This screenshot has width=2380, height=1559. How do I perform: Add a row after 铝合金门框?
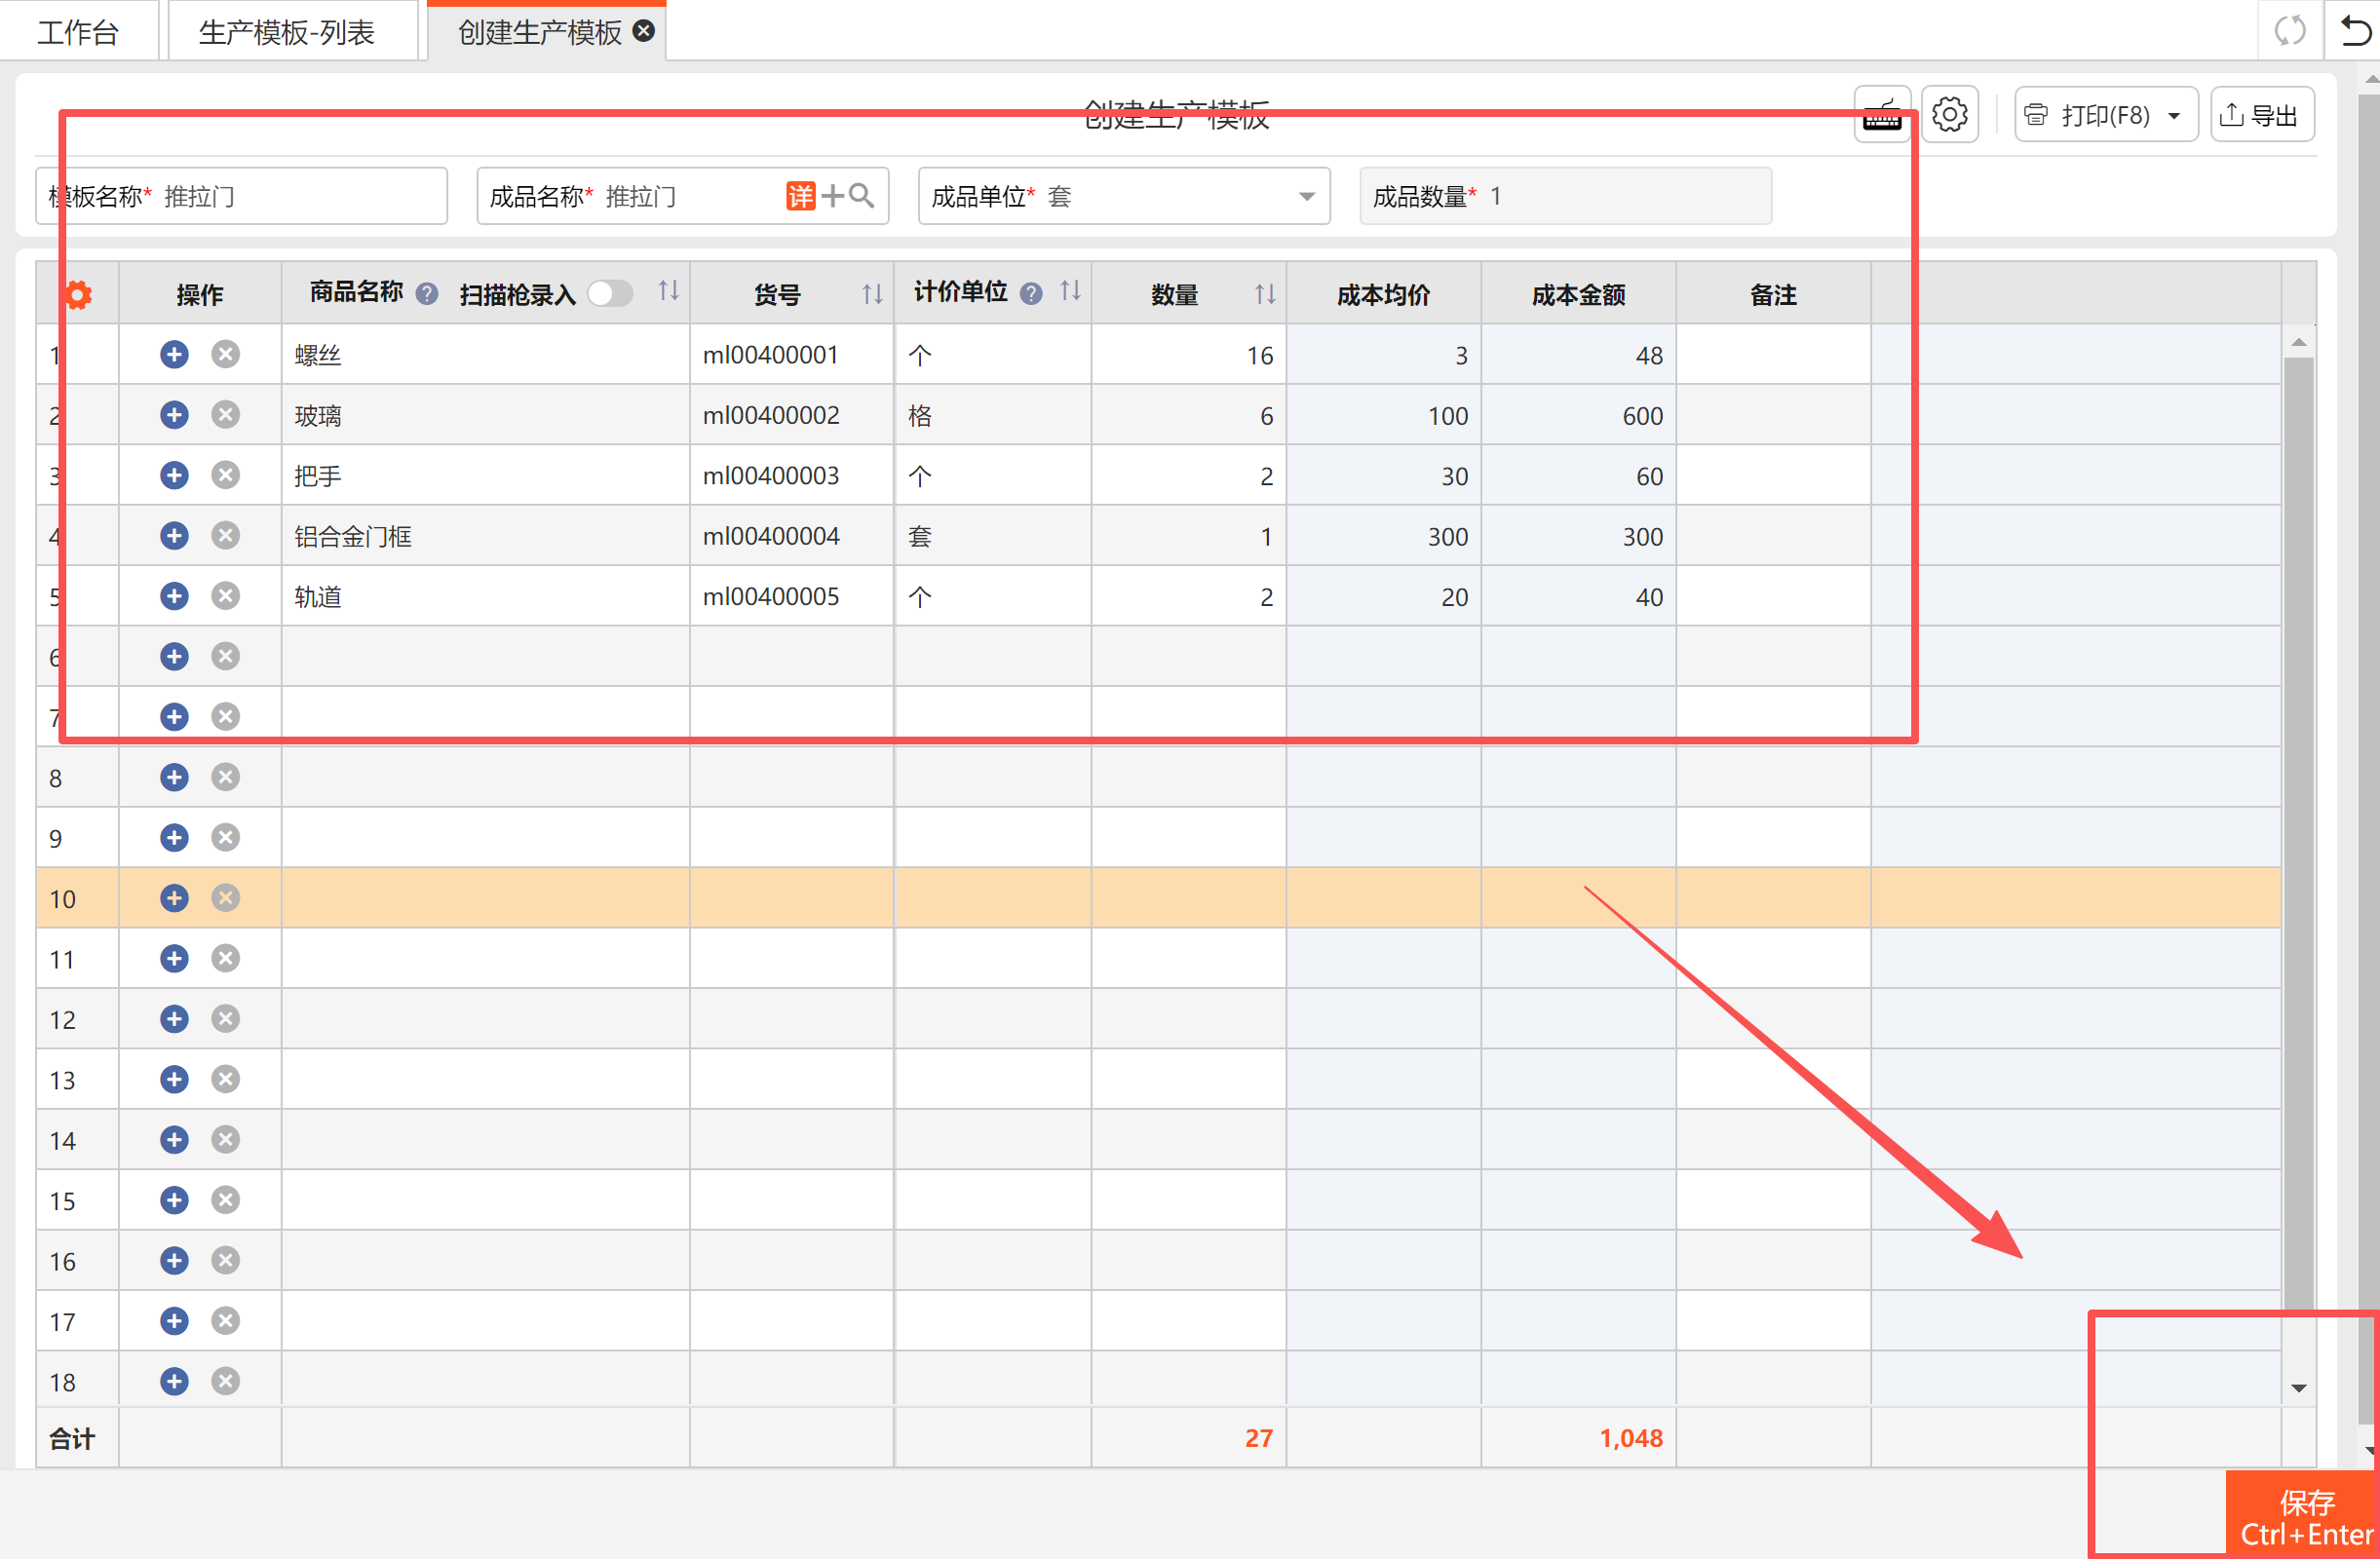tap(174, 536)
